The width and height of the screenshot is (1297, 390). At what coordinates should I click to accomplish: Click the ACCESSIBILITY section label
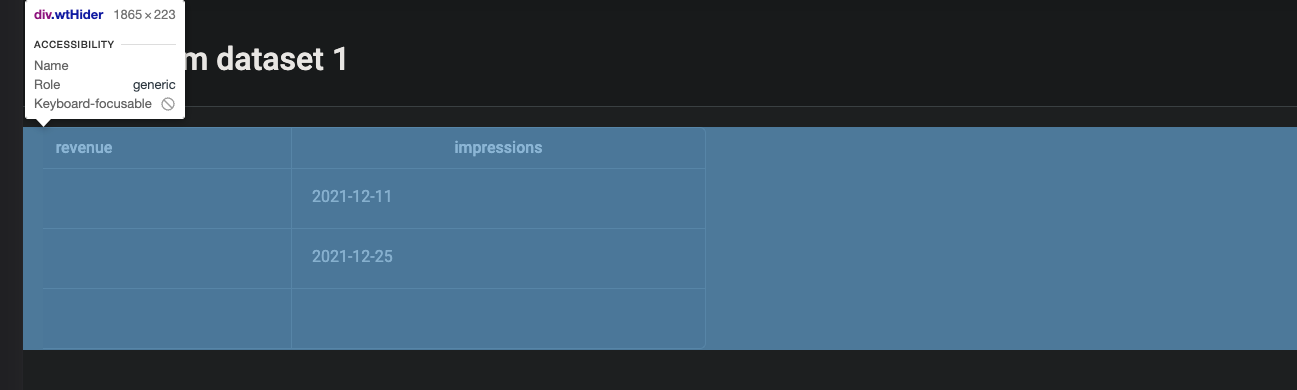(x=74, y=44)
